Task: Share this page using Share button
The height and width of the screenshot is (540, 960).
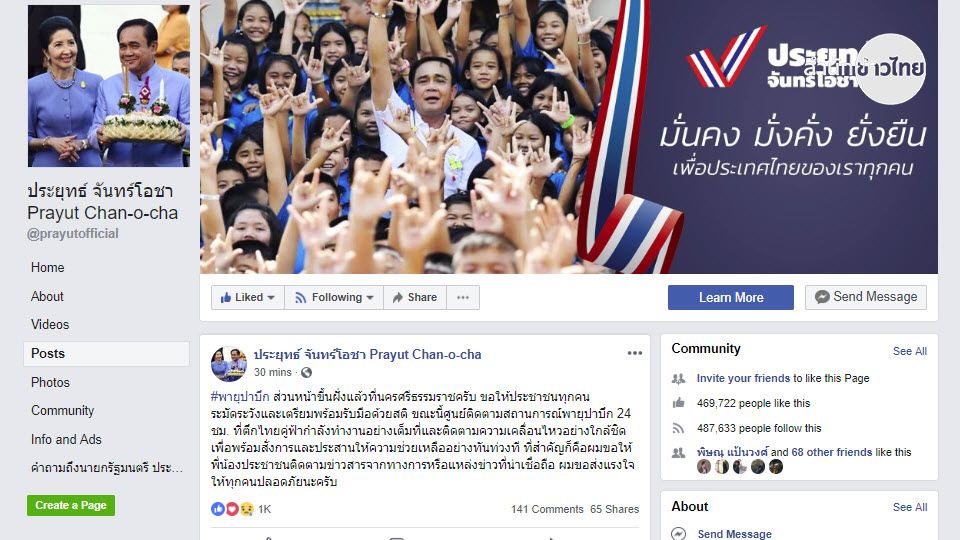Action: pyautogui.click(x=414, y=298)
